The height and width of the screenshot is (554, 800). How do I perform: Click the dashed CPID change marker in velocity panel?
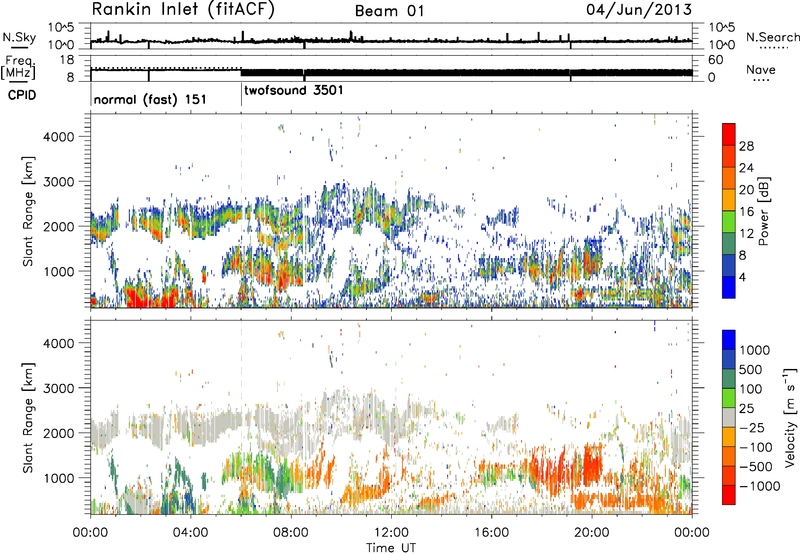click(241, 417)
